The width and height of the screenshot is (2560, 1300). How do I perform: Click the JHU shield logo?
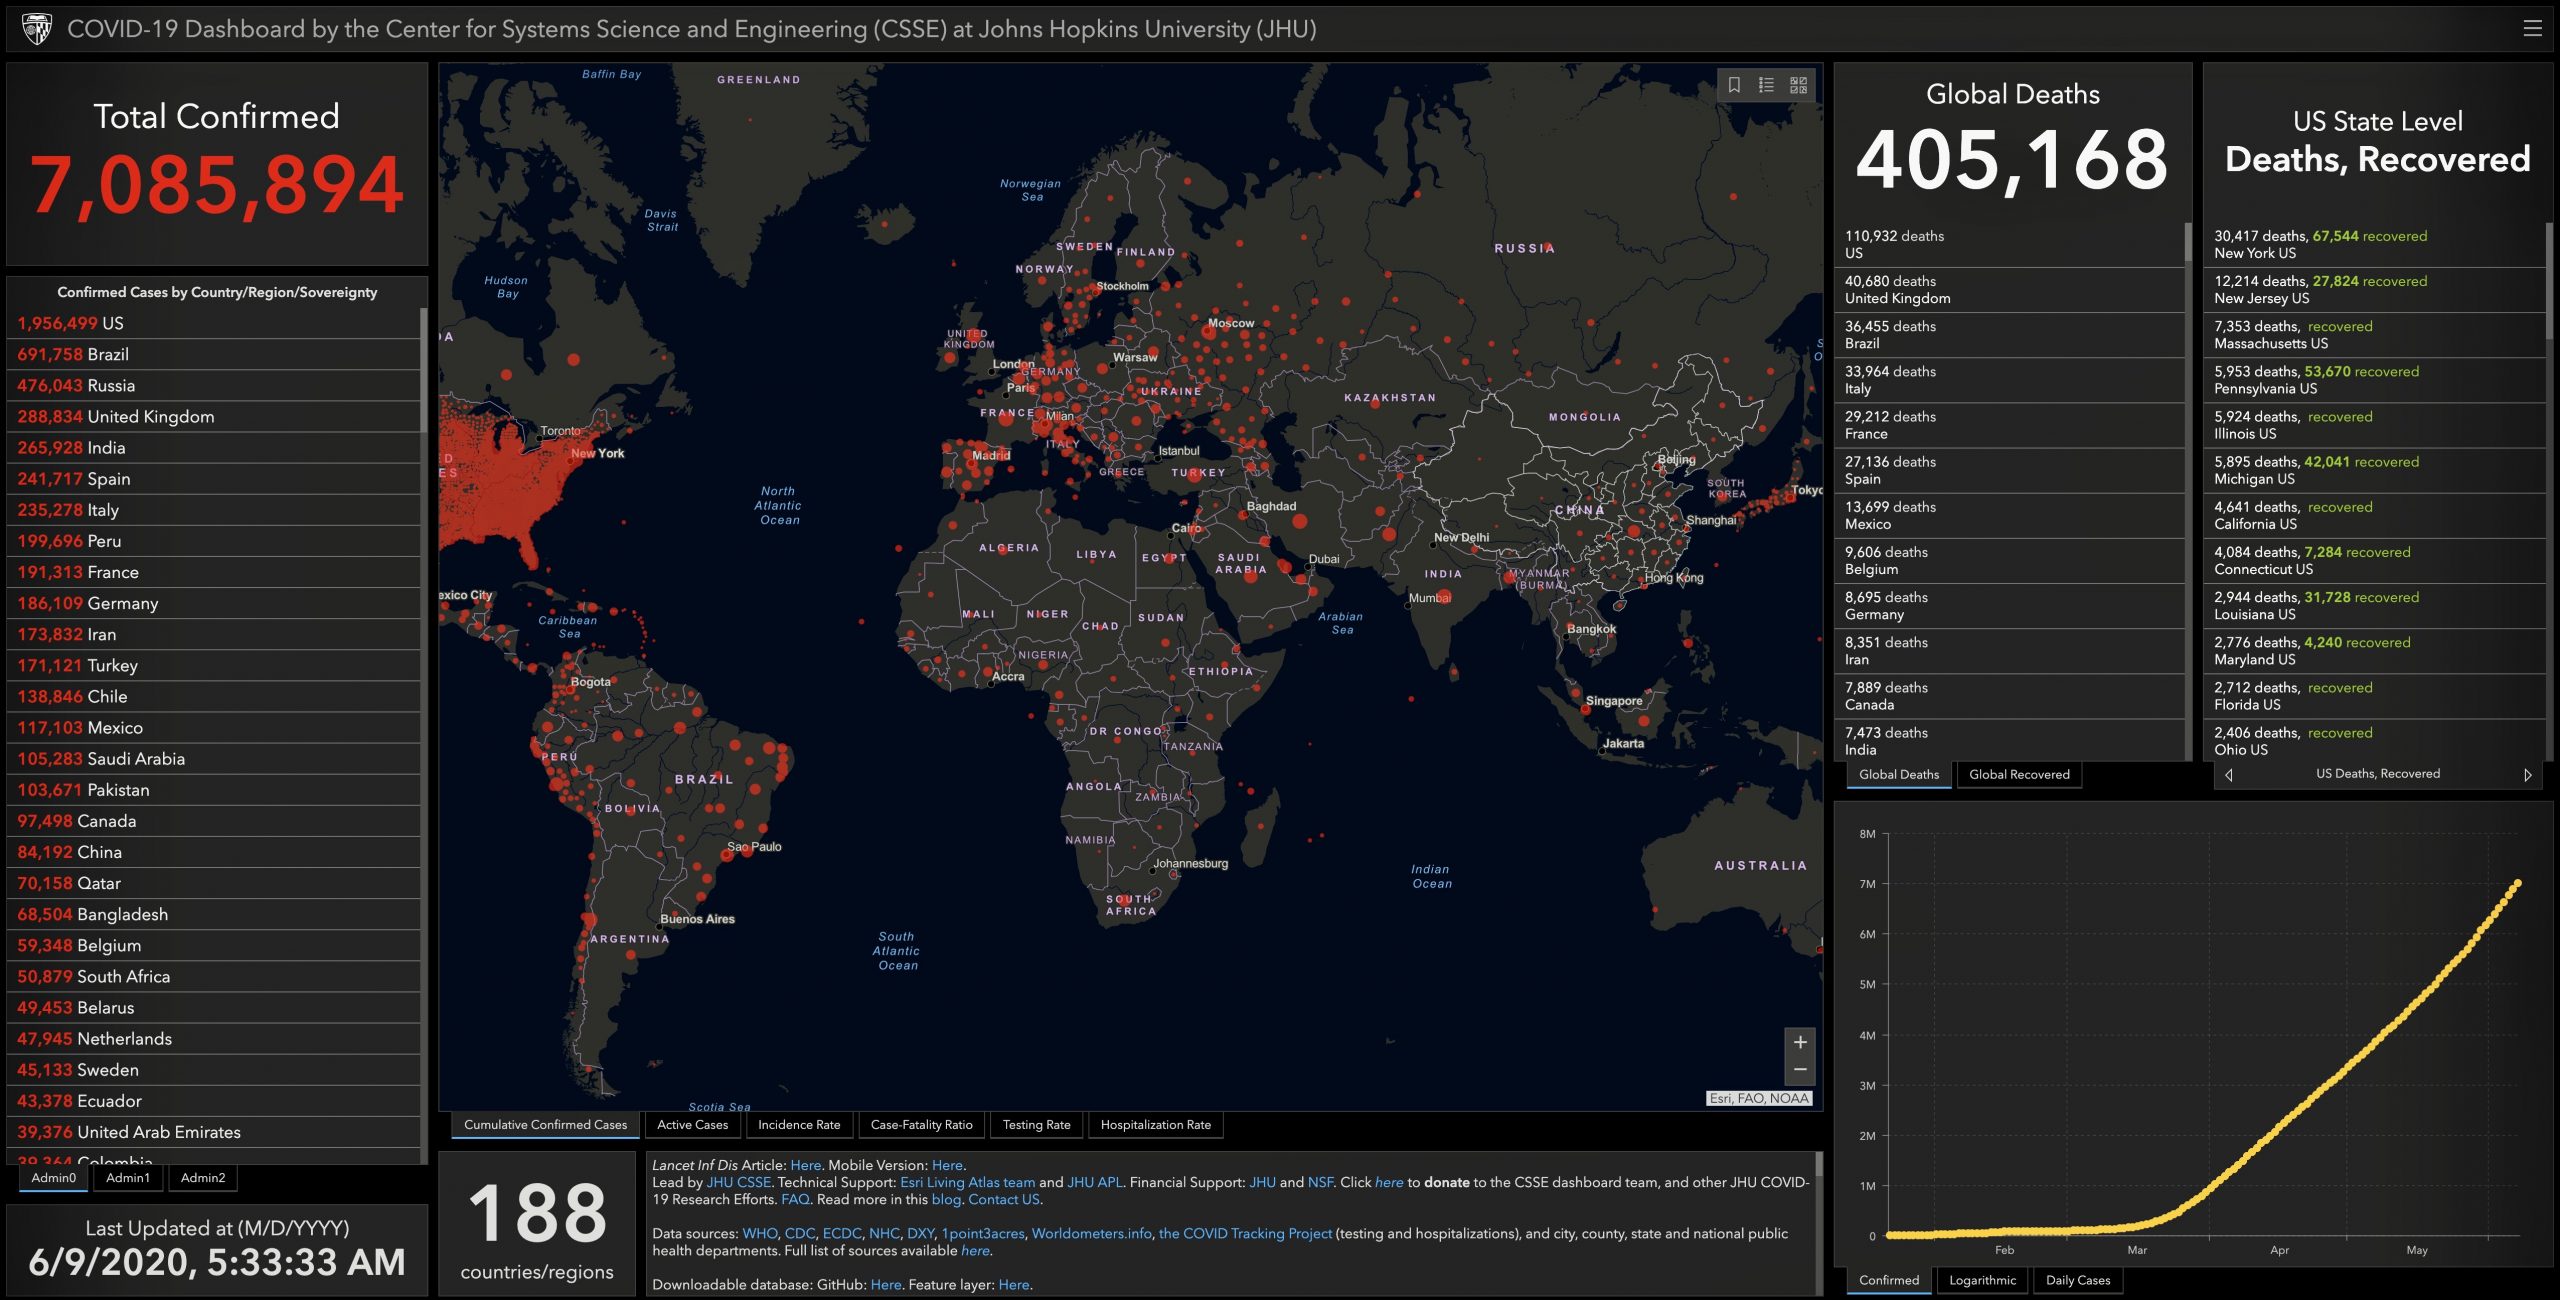37,29
